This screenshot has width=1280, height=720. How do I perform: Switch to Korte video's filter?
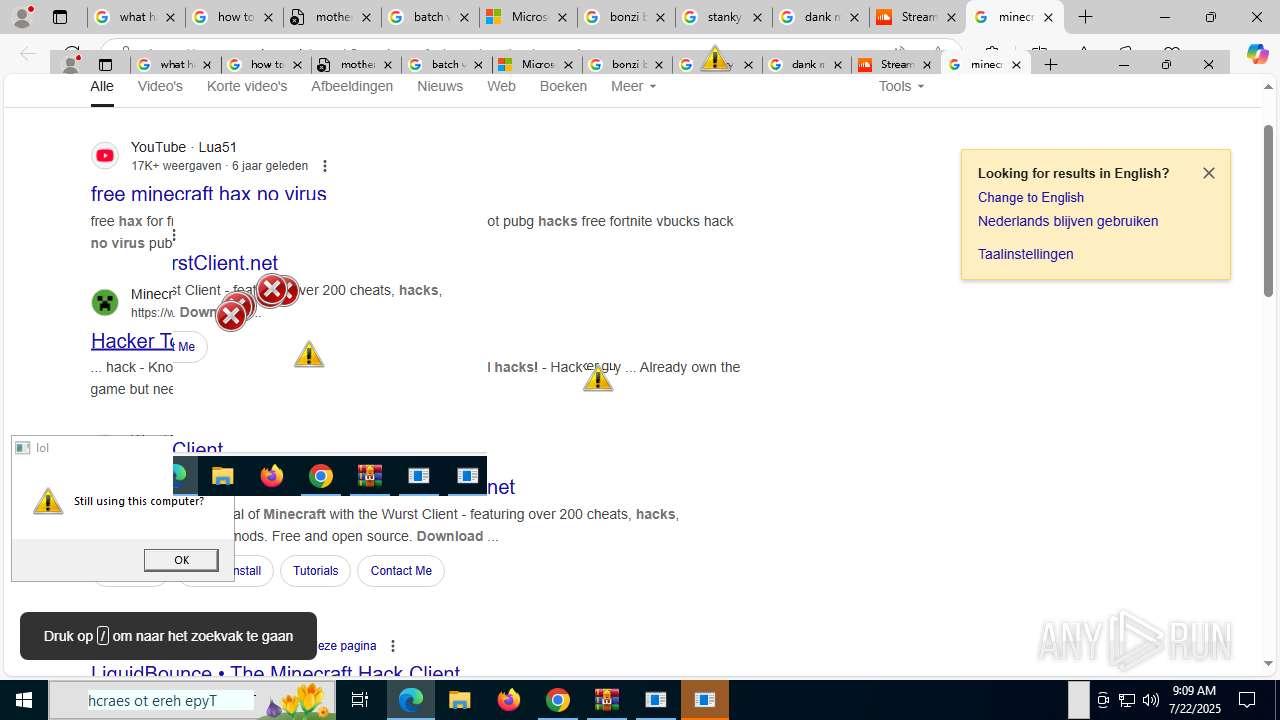[x=247, y=86]
